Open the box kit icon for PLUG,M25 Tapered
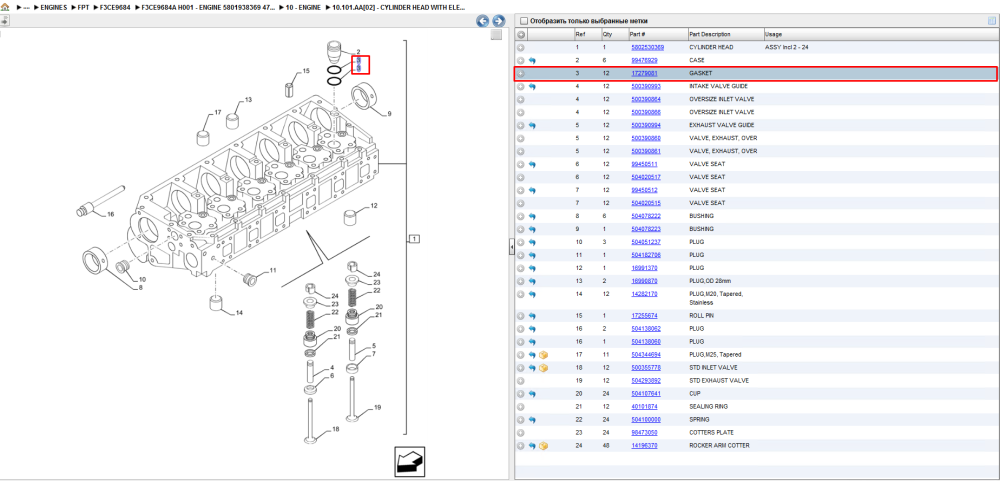Viewport: 1000px width, 481px height. click(543, 355)
